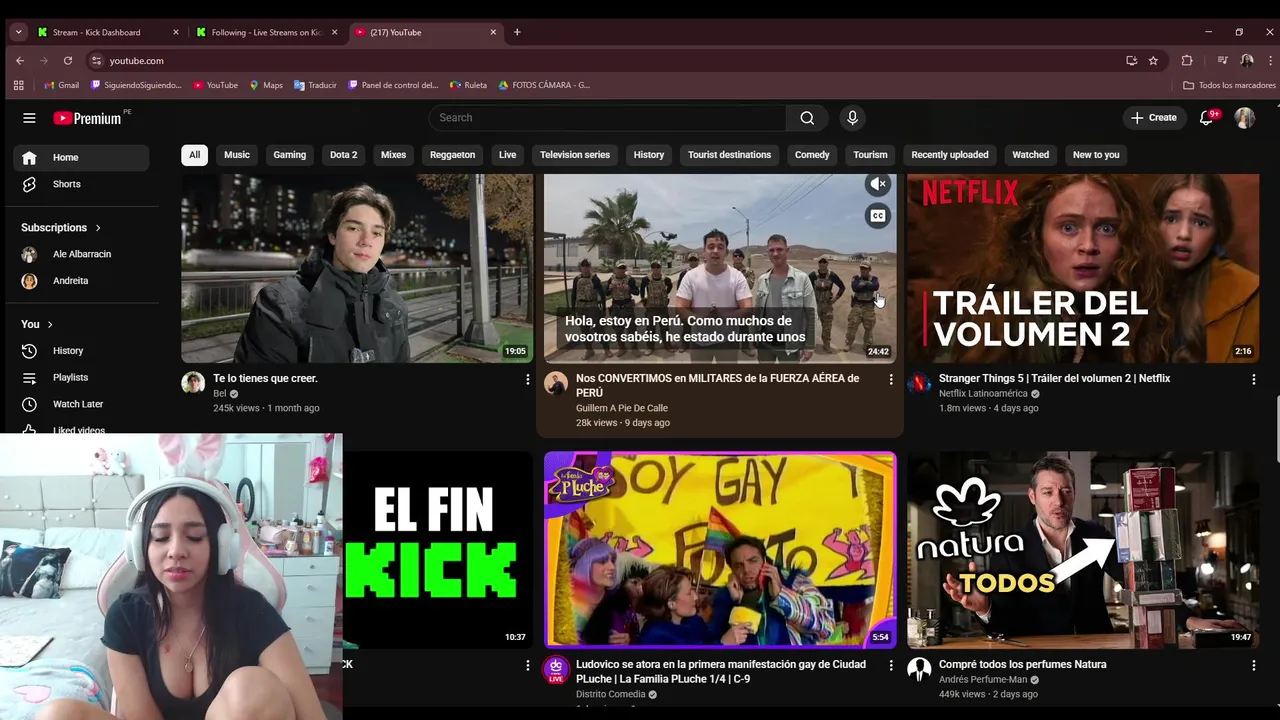1280x720 pixels.
Task: Open the YouTube hamburger guide menu
Action: [x=29, y=118]
